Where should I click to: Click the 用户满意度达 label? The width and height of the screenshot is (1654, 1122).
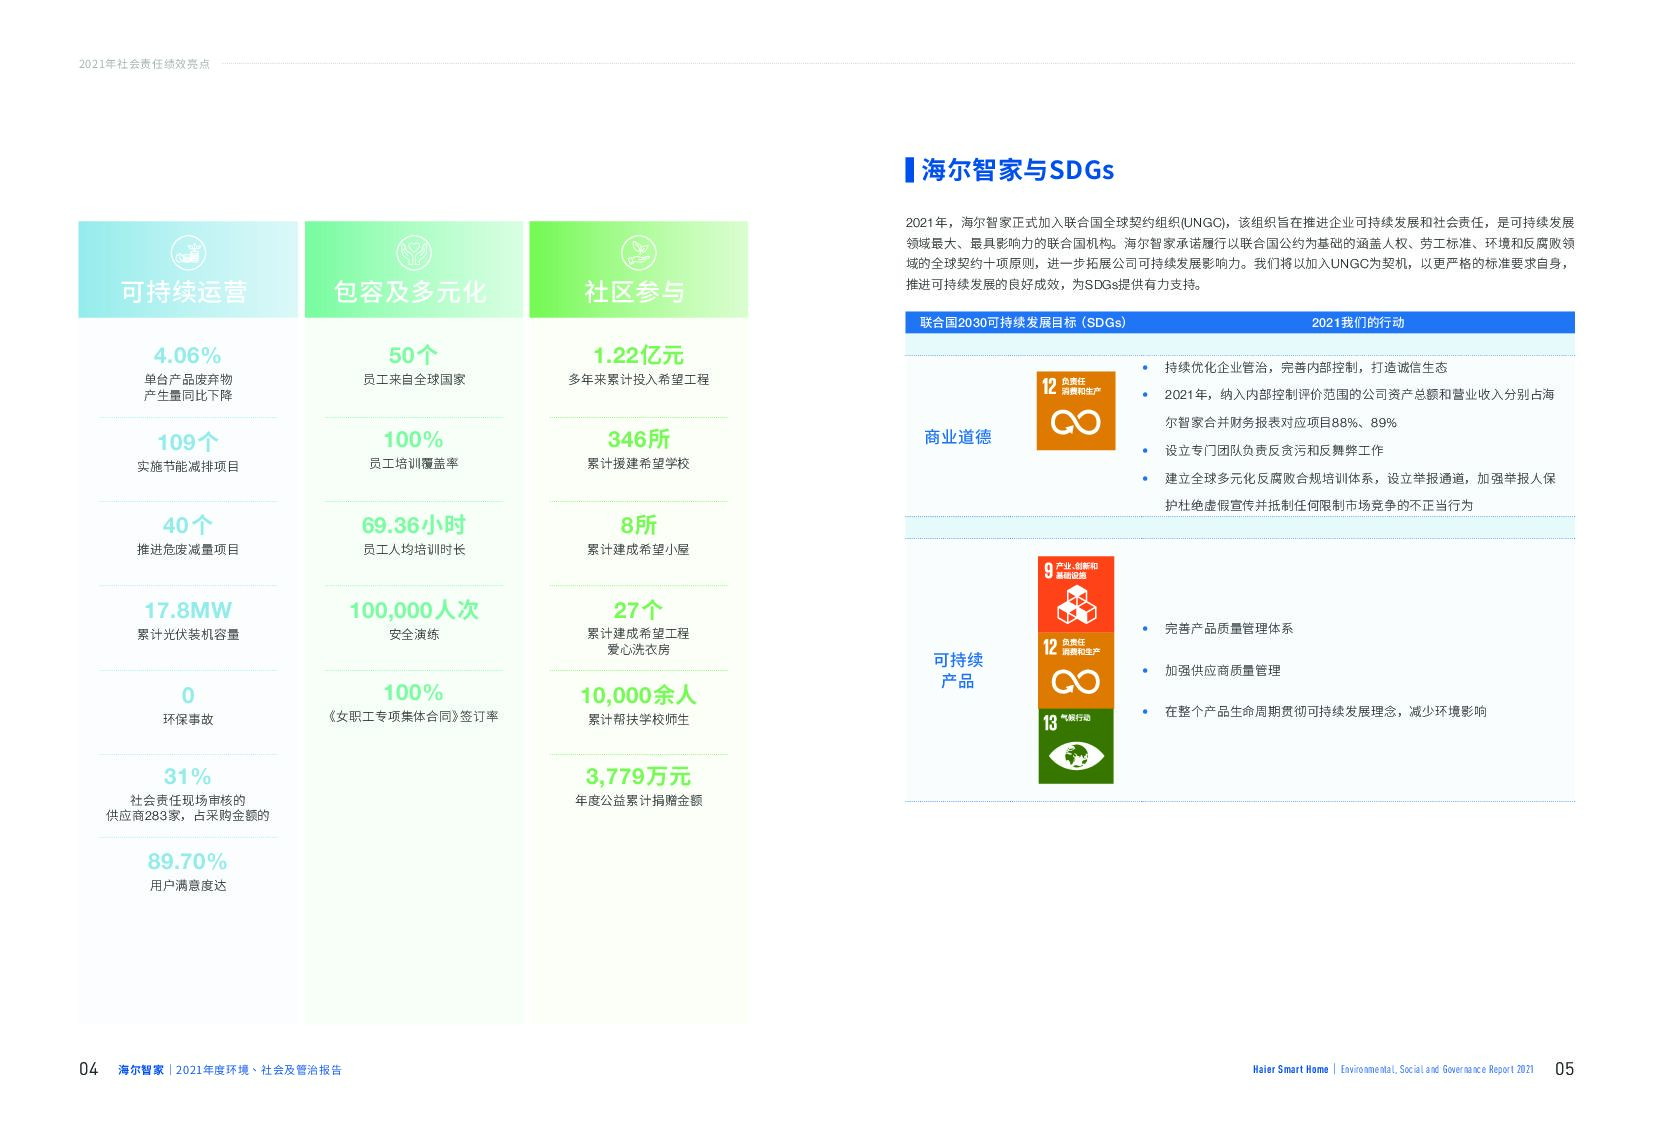tap(188, 885)
